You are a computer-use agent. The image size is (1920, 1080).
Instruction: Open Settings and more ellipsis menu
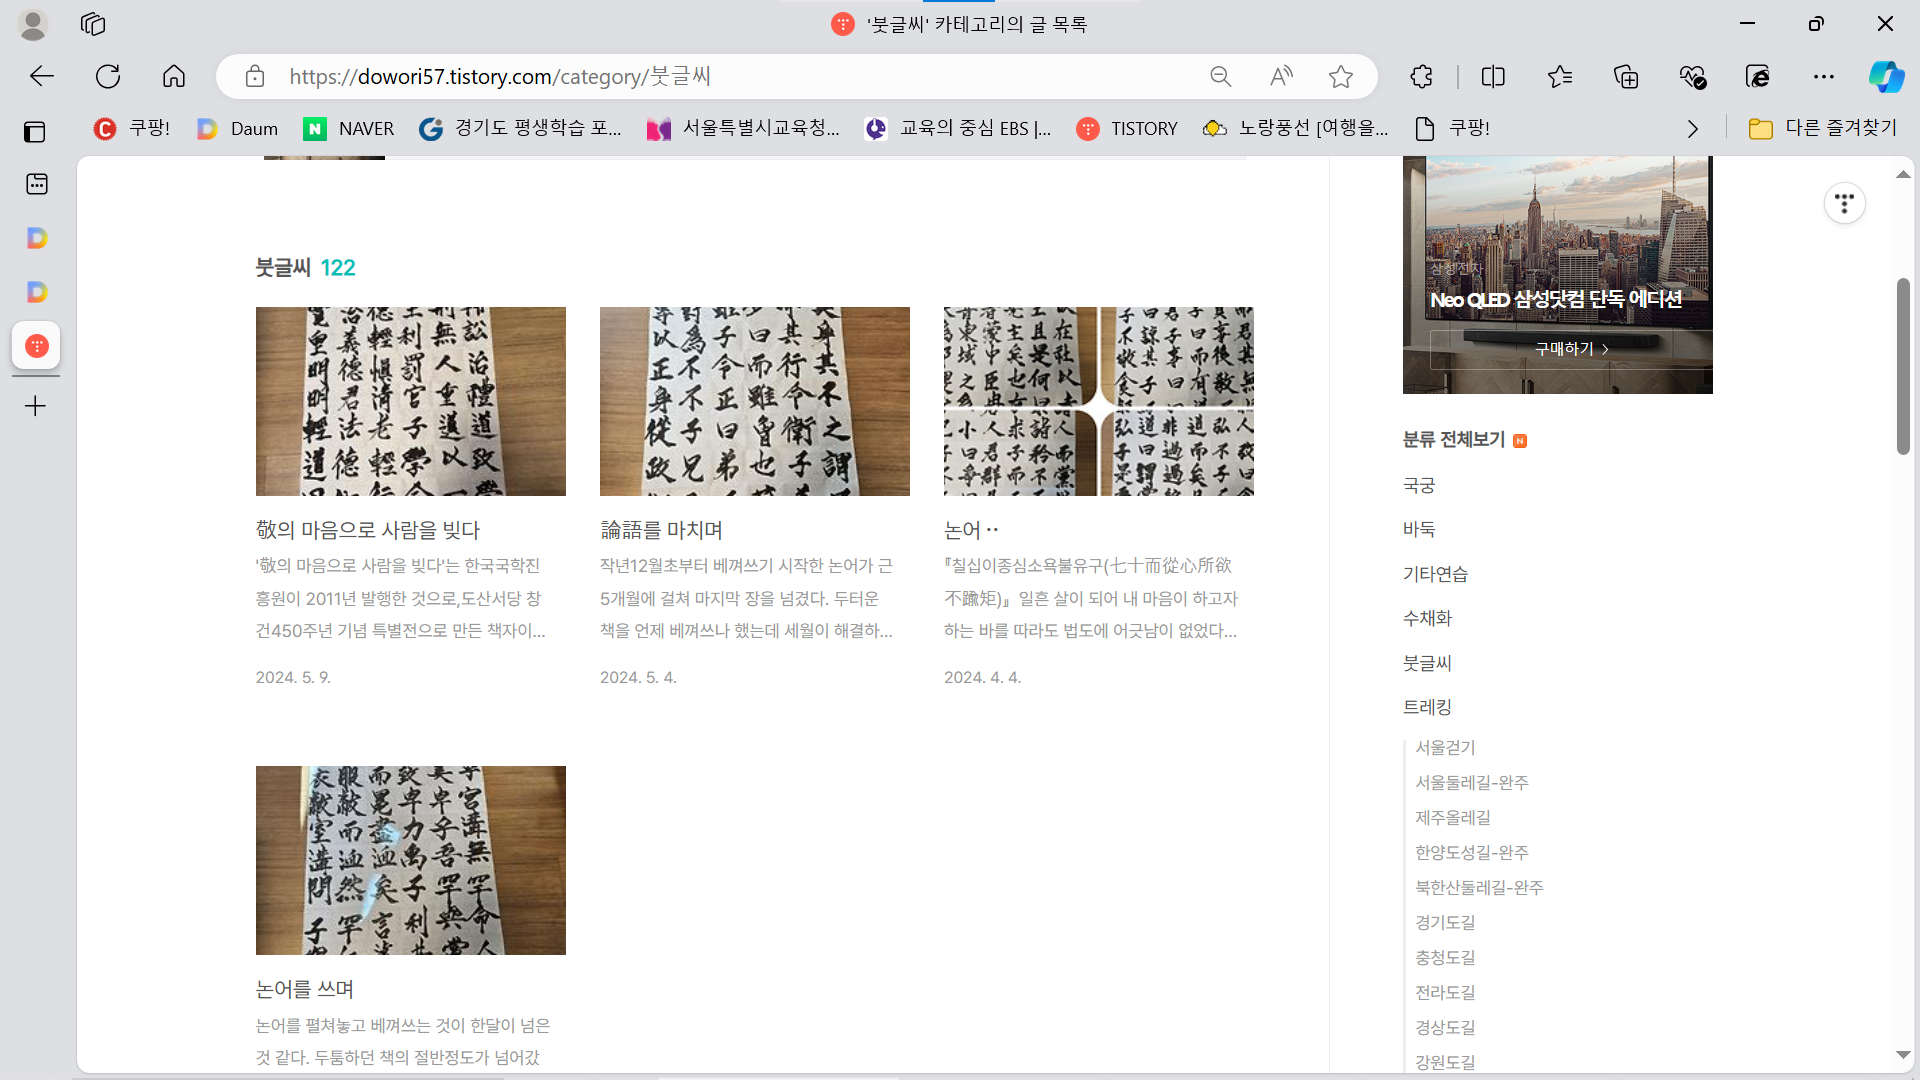(1824, 76)
